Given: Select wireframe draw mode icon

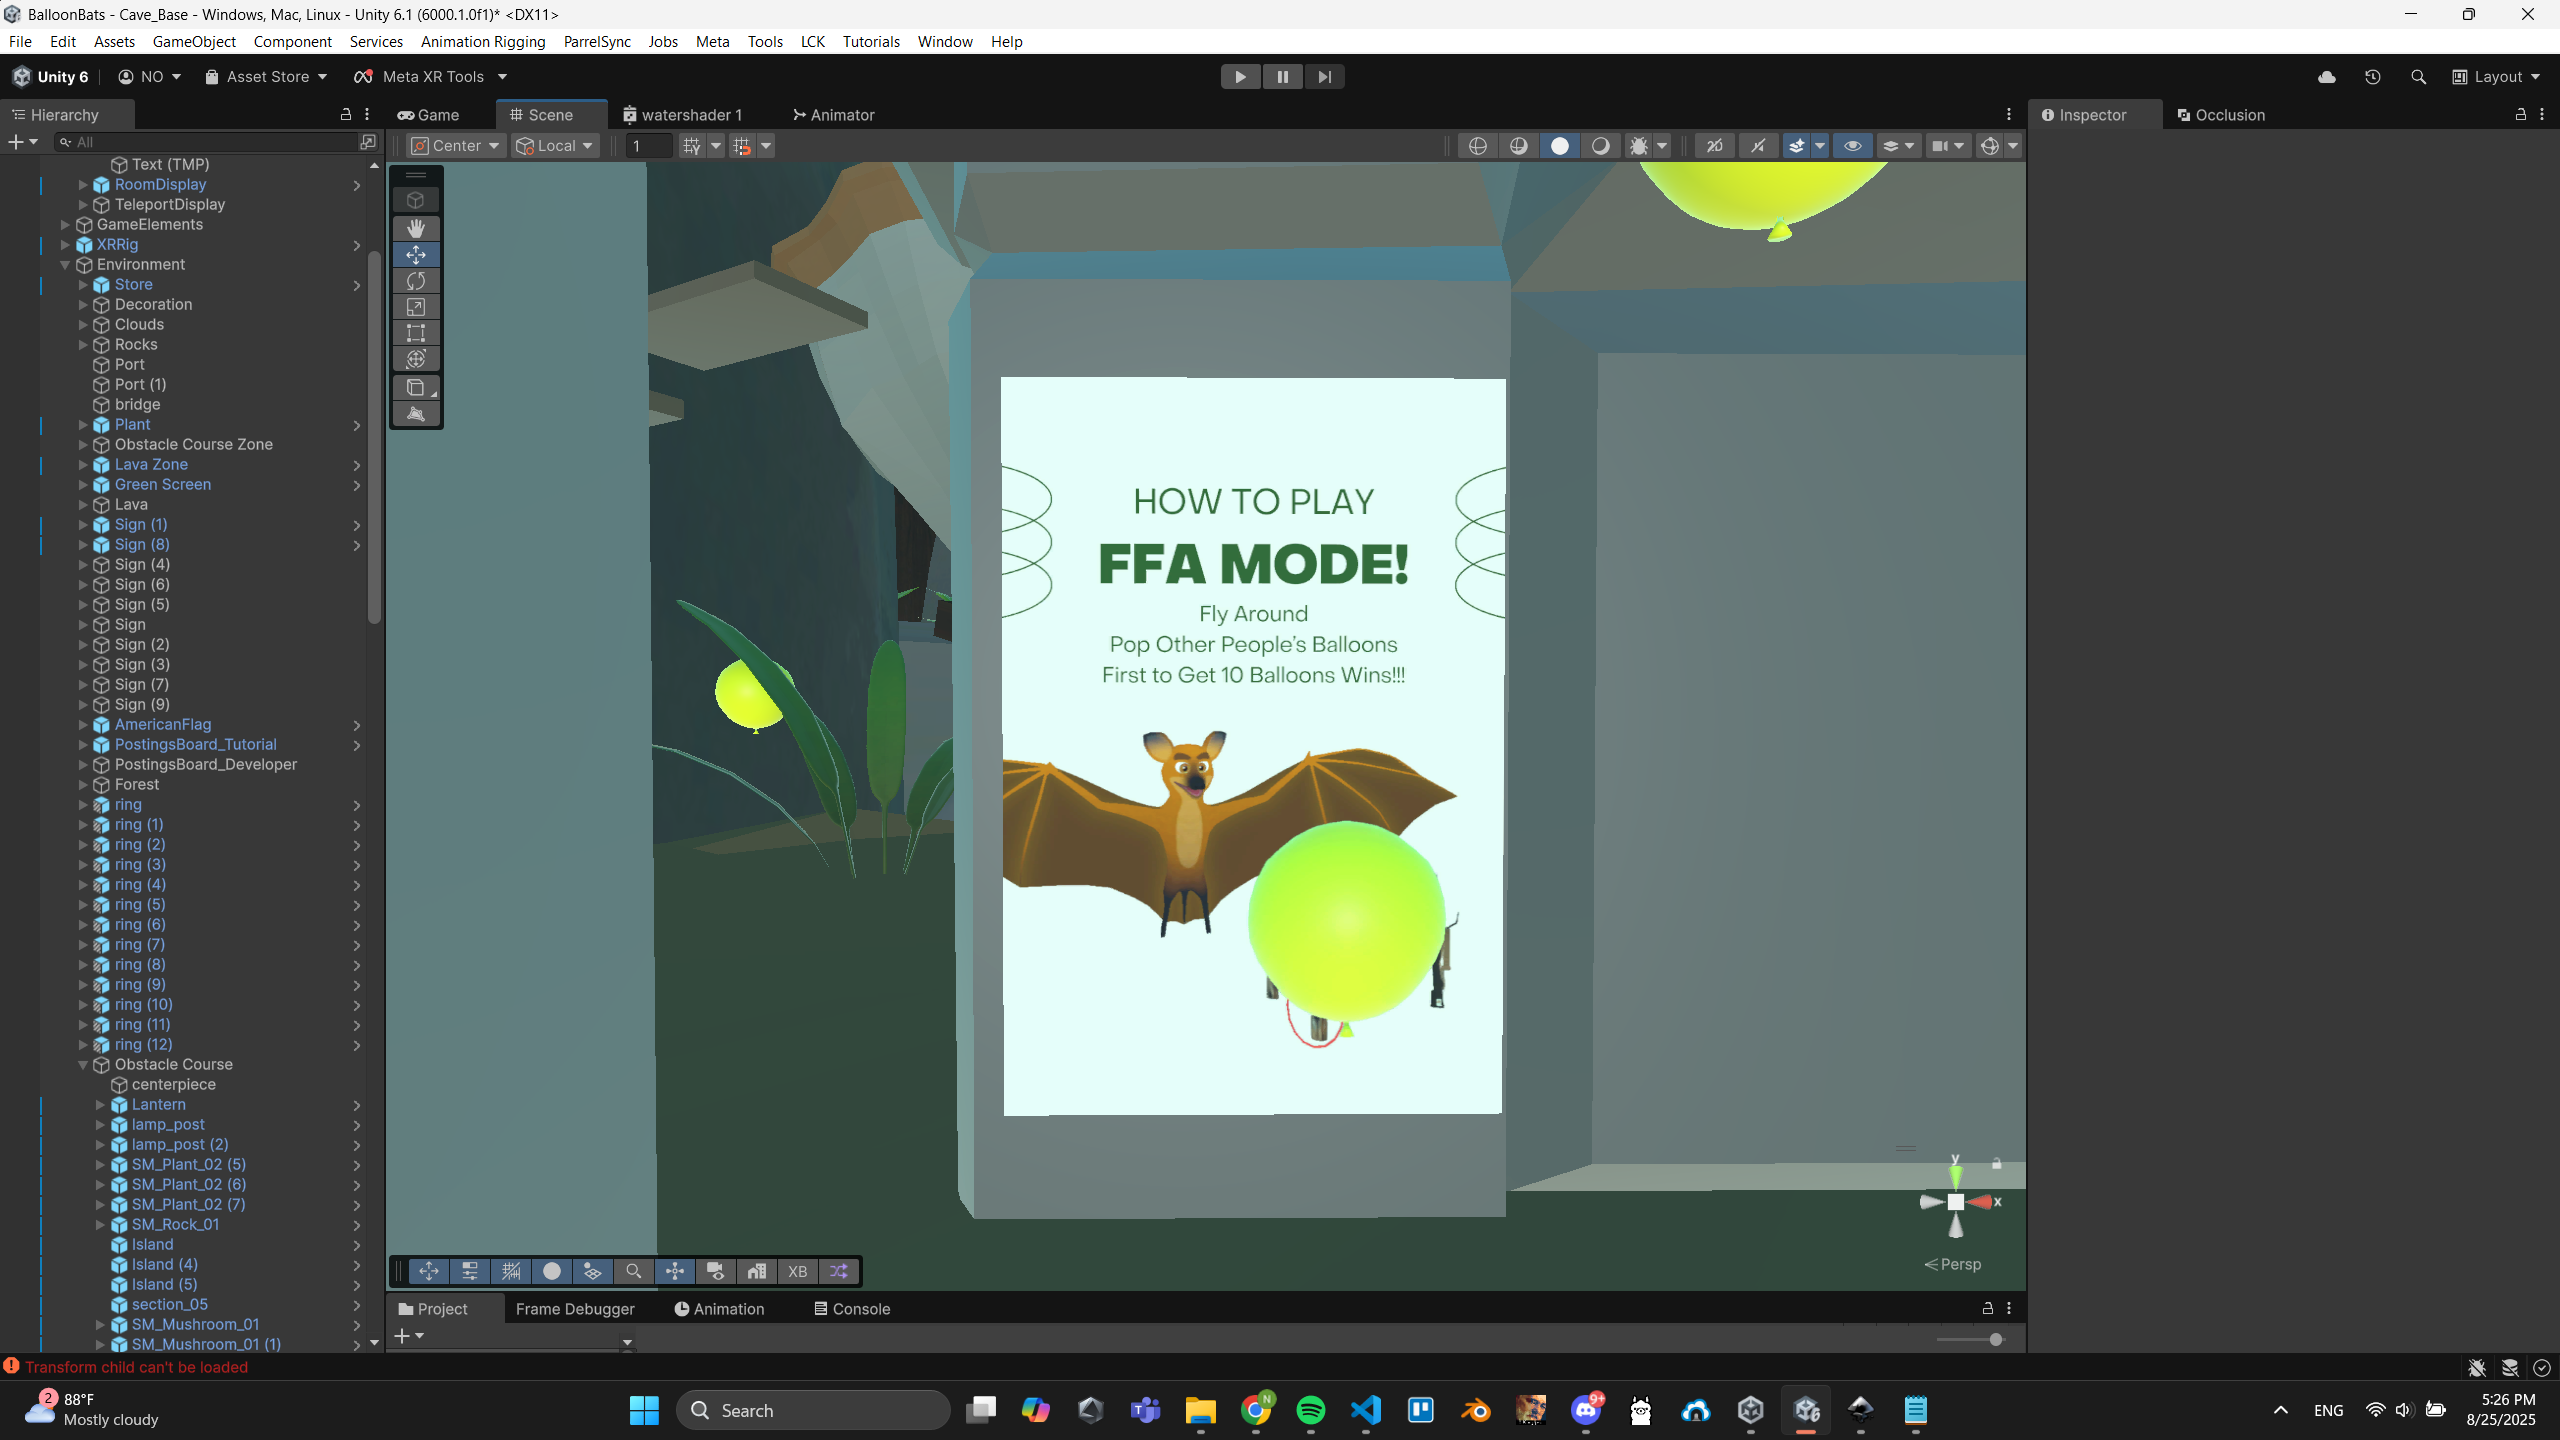Looking at the screenshot, I should [1478, 146].
